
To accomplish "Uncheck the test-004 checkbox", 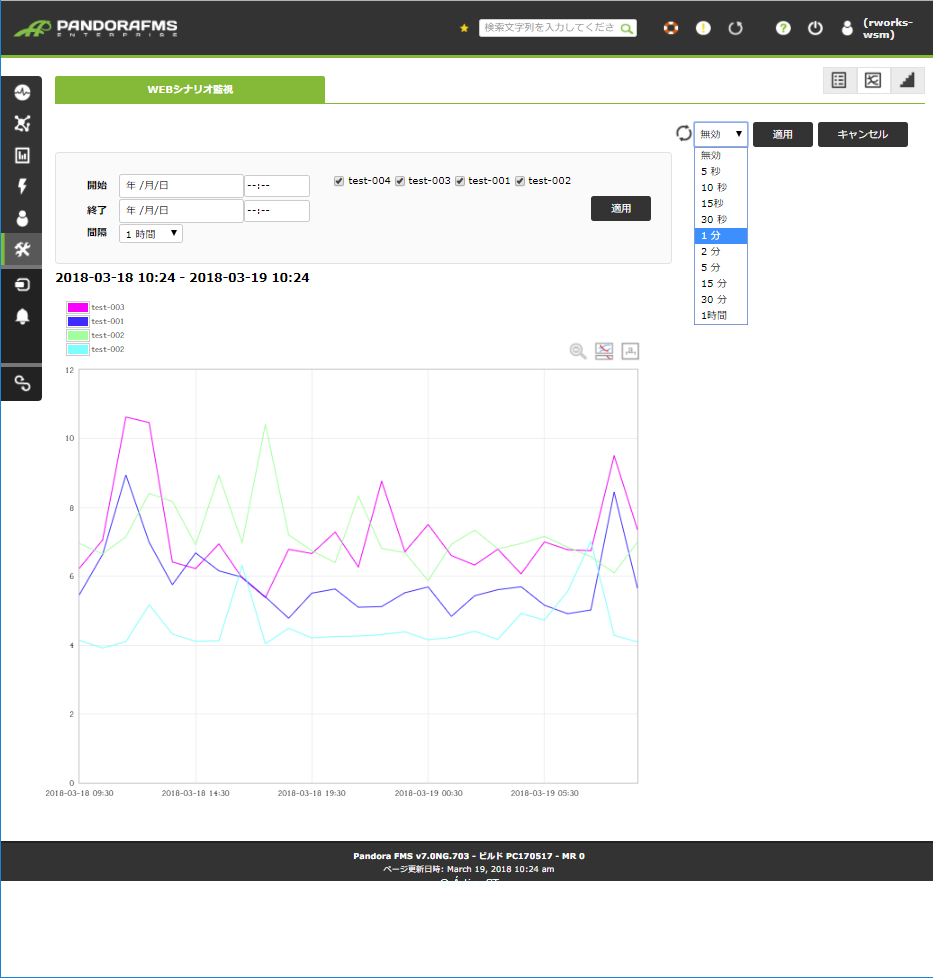I will [x=339, y=181].
